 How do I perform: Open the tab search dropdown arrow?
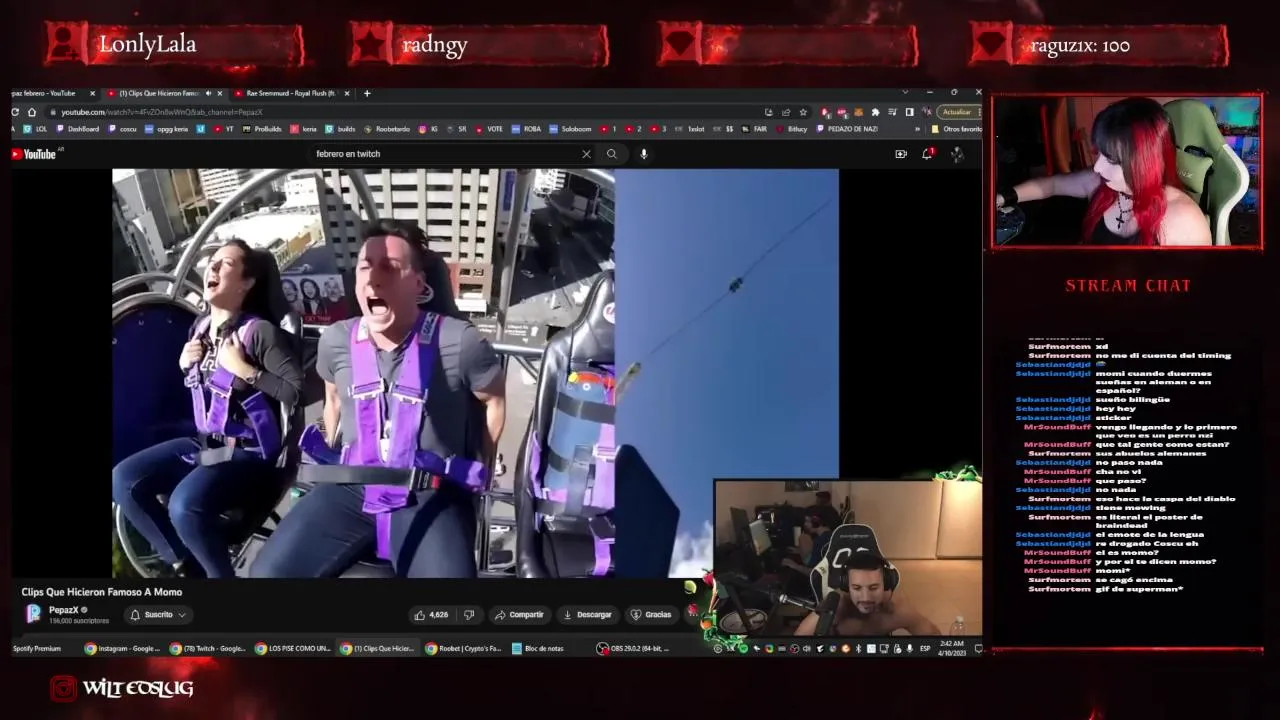[906, 93]
